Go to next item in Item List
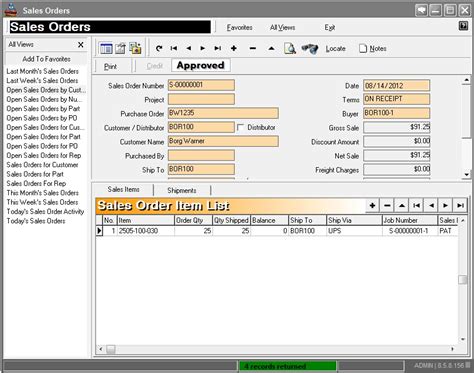Viewport: 474px width, 373px height. pos(446,205)
